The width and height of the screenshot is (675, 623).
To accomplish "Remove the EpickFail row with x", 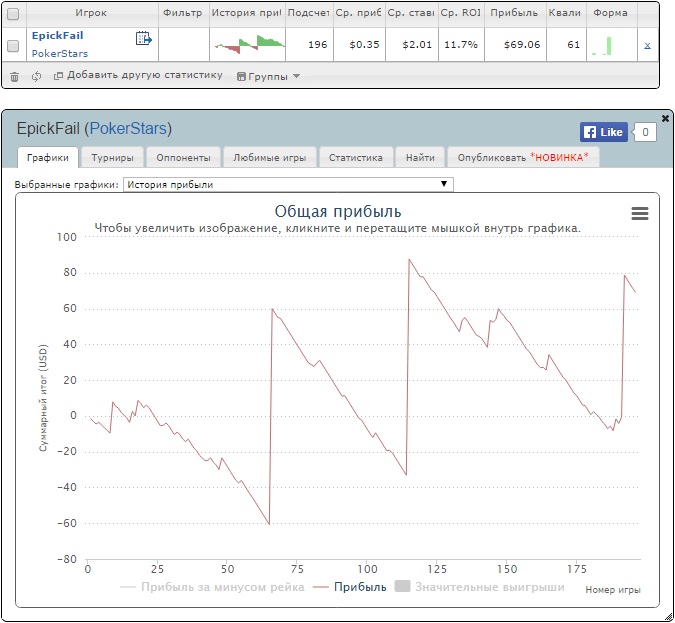I will [x=647, y=45].
